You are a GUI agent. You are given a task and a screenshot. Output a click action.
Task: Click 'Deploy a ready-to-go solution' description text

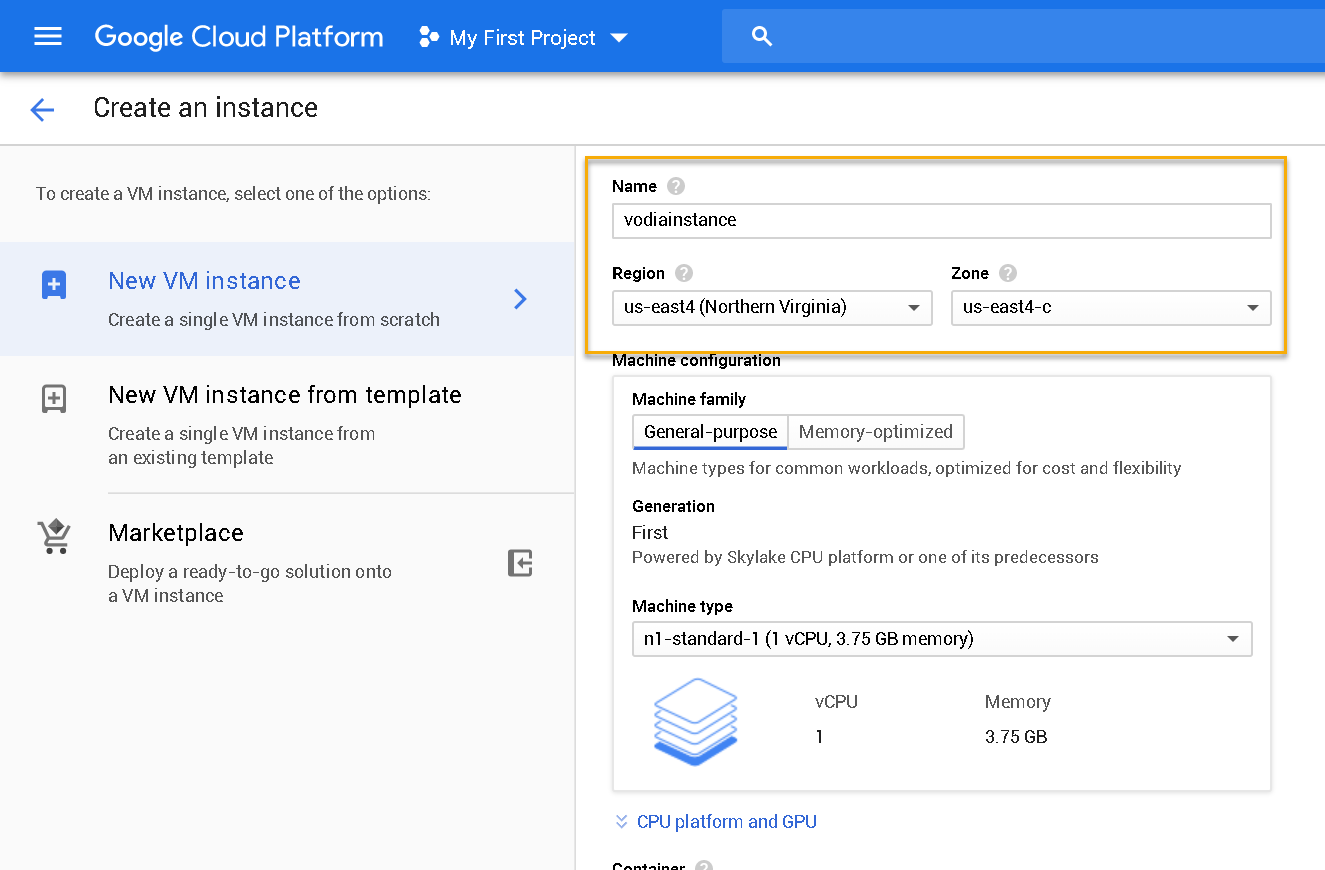pos(250,584)
